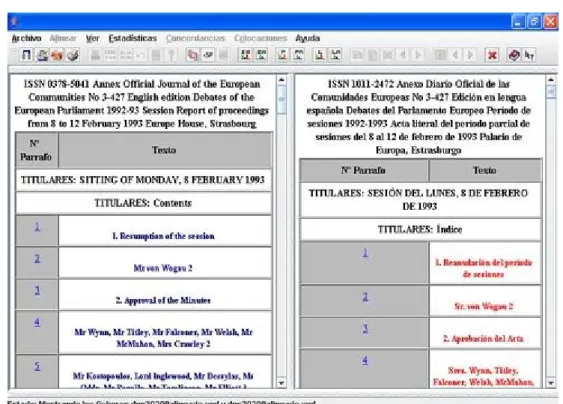This screenshot has height=404, width=563.
Task: Open paragraph link 5 in English pane
Action: coord(37,366)
